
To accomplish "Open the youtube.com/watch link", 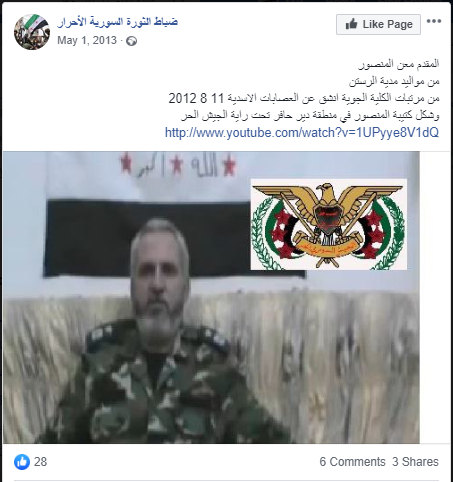I will coord(302,133).
